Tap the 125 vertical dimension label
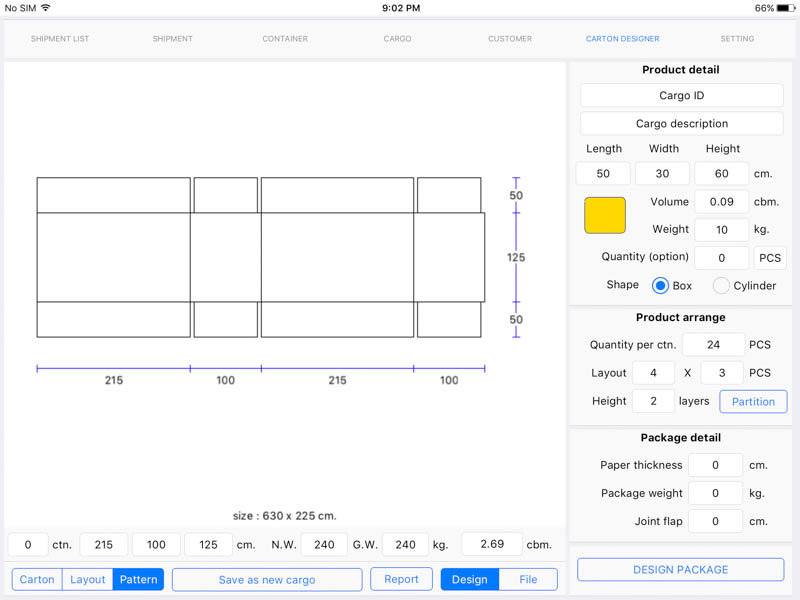The width and height of the screenshot is (800, 600). pyautogui.click(x=516, y=257)
